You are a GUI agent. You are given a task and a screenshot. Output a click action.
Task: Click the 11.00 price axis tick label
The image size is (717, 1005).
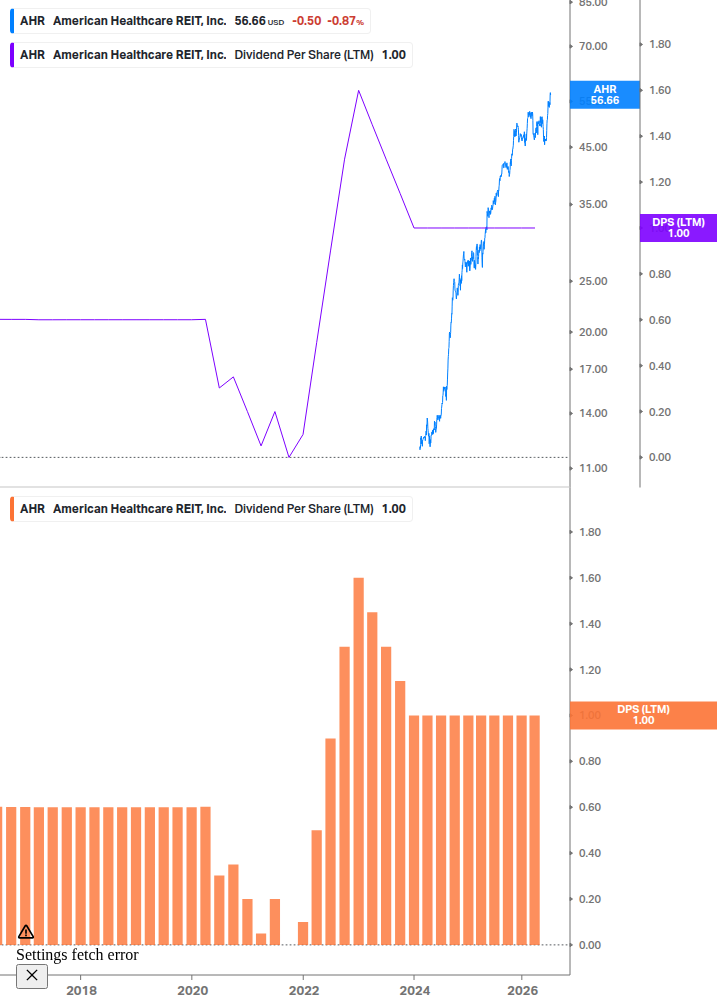(593, 469)
